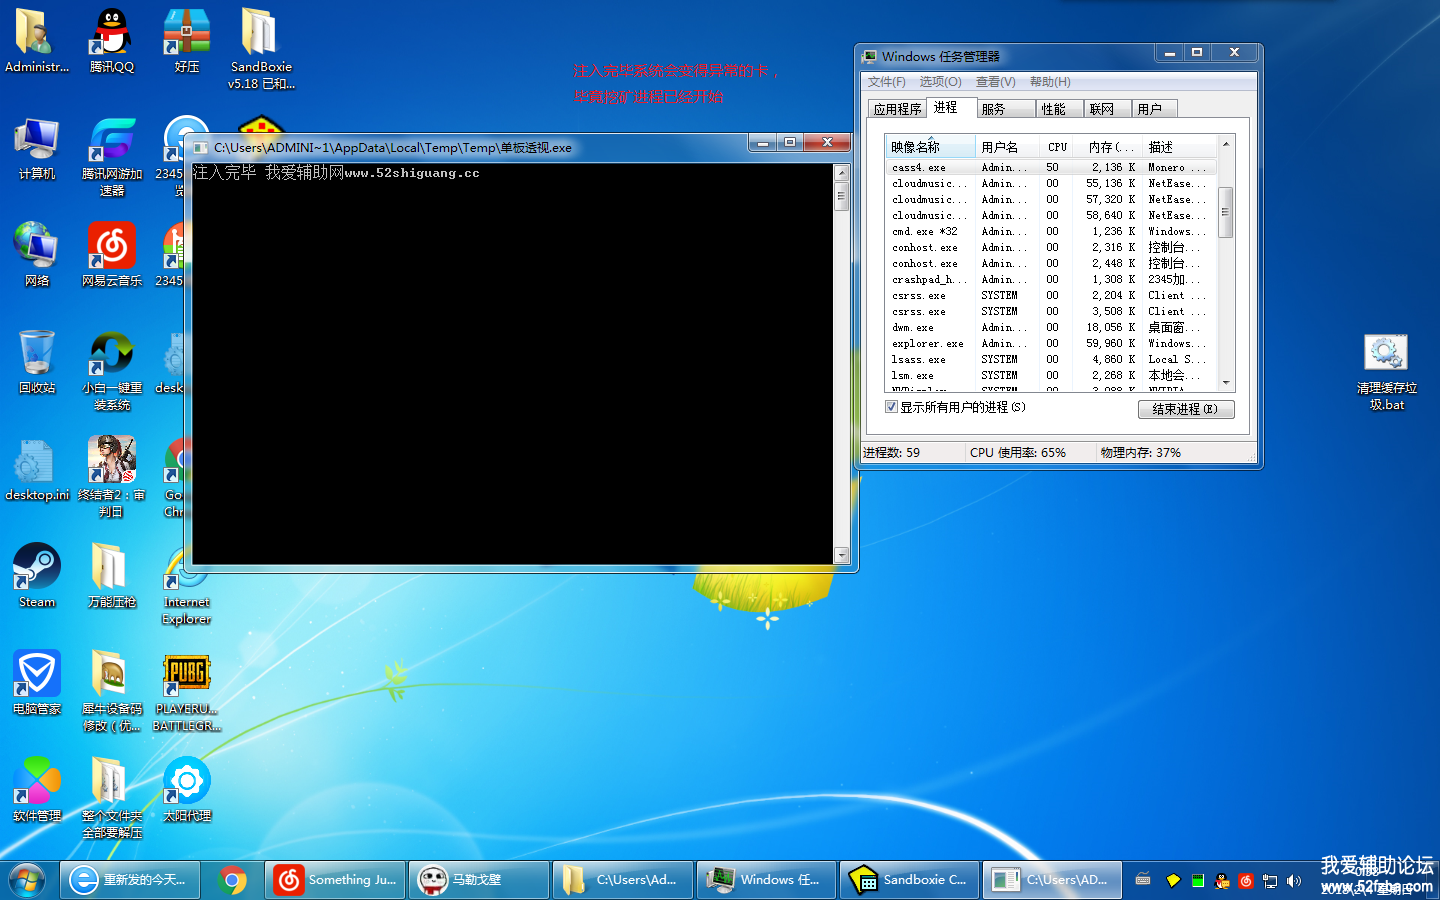Click the Chrome icon in the taskbar

(x=233, y=880)
